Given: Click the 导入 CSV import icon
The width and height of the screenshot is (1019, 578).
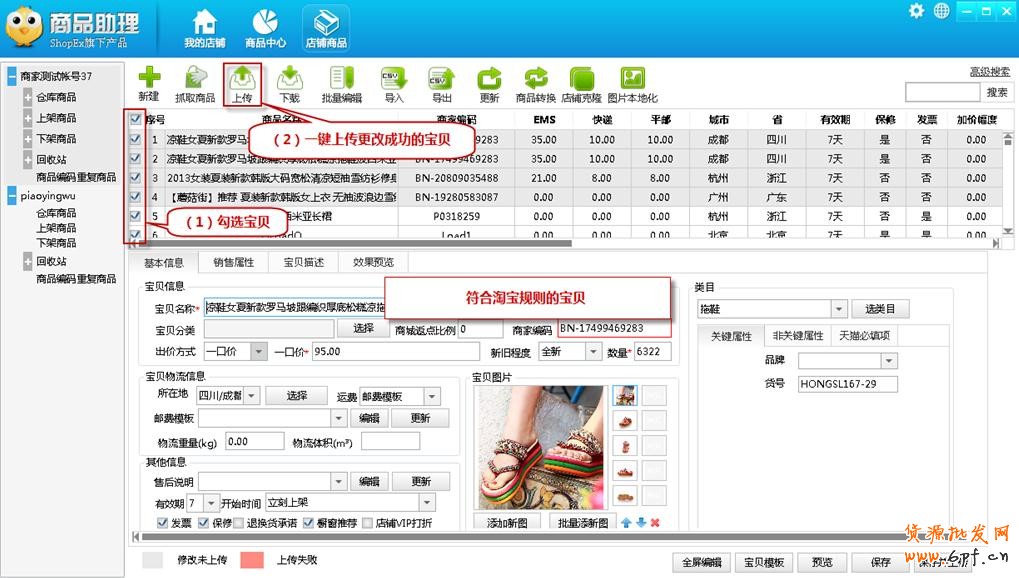Looking at the screenshot, I should pos(394,82).
